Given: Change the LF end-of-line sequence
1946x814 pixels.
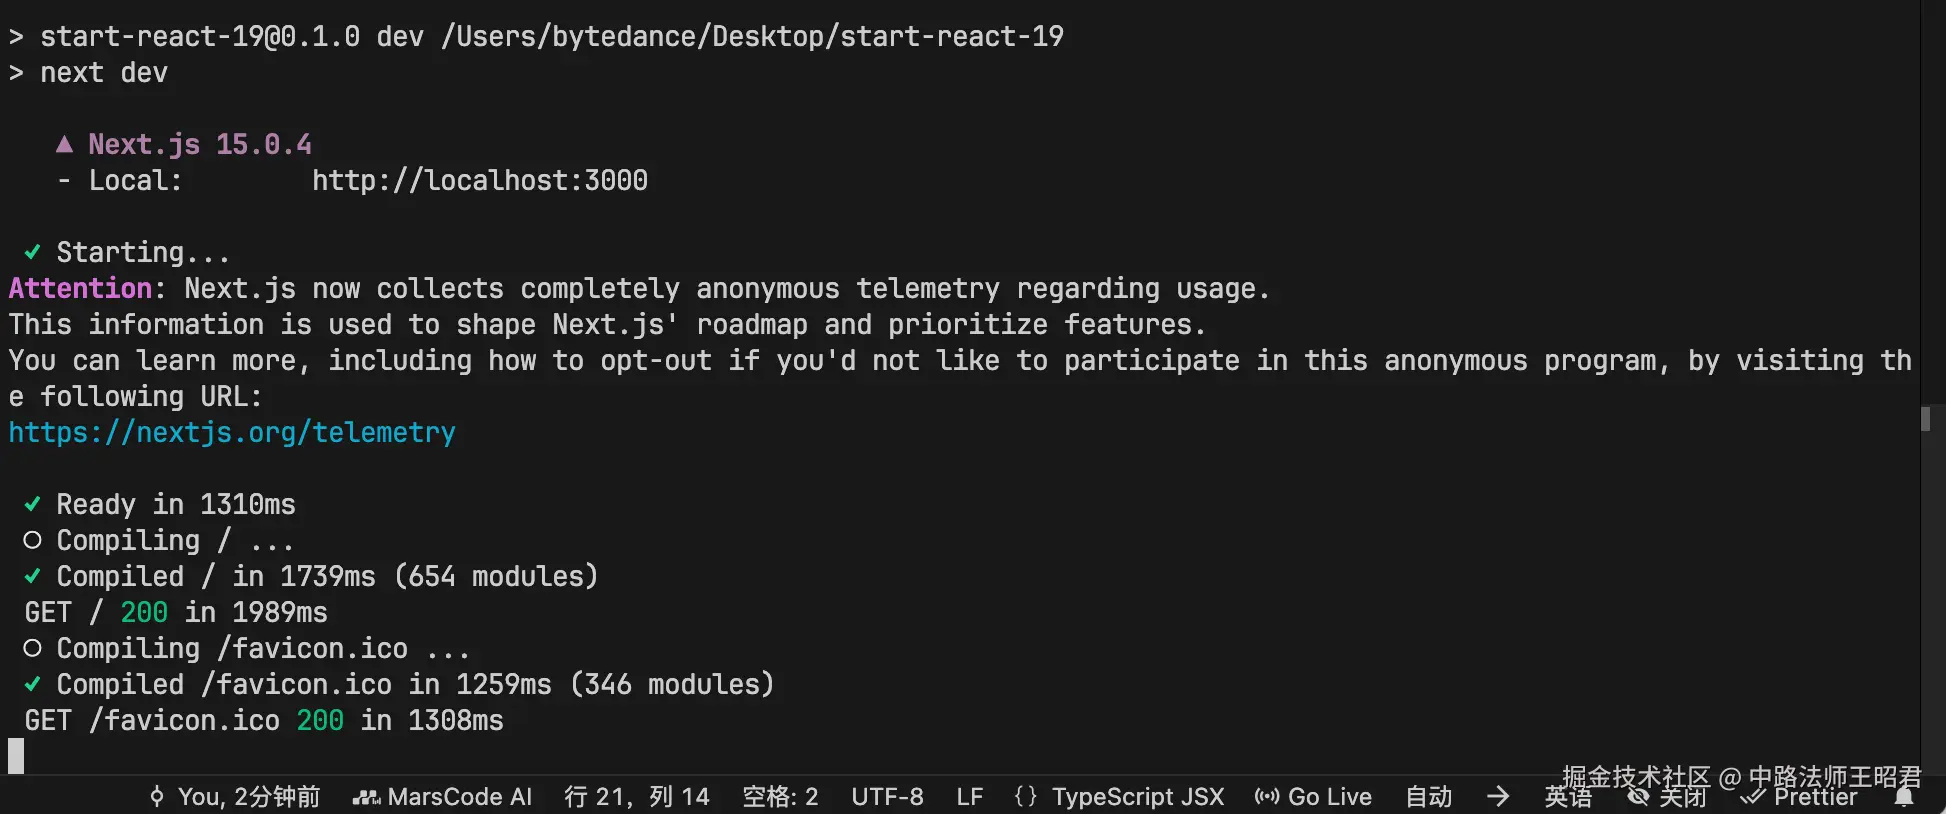Looking at the screenshot, I should (969, 797).
